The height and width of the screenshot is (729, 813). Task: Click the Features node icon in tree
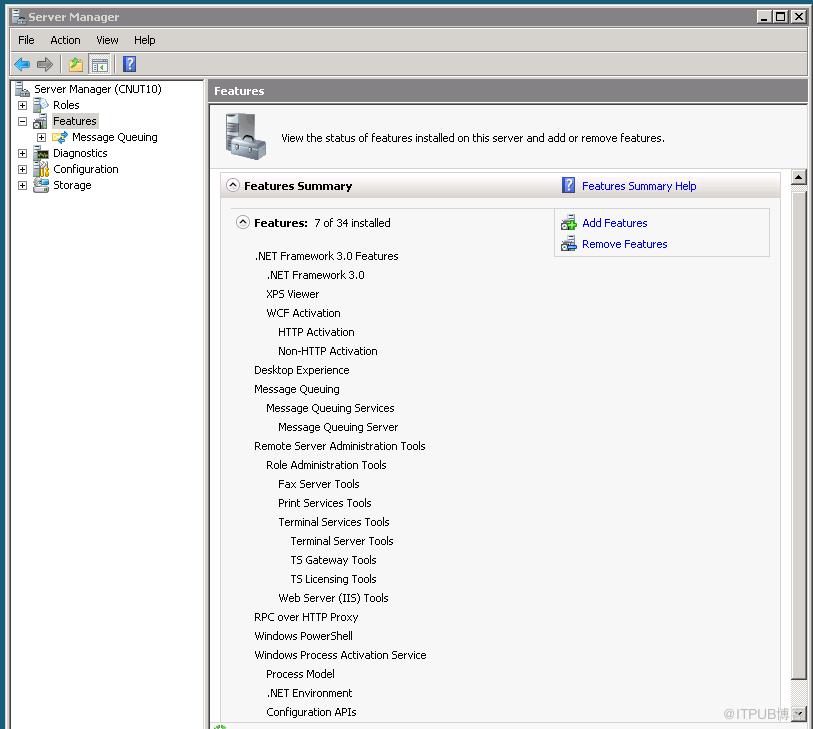pyautogui.click(x=40, y=121)
